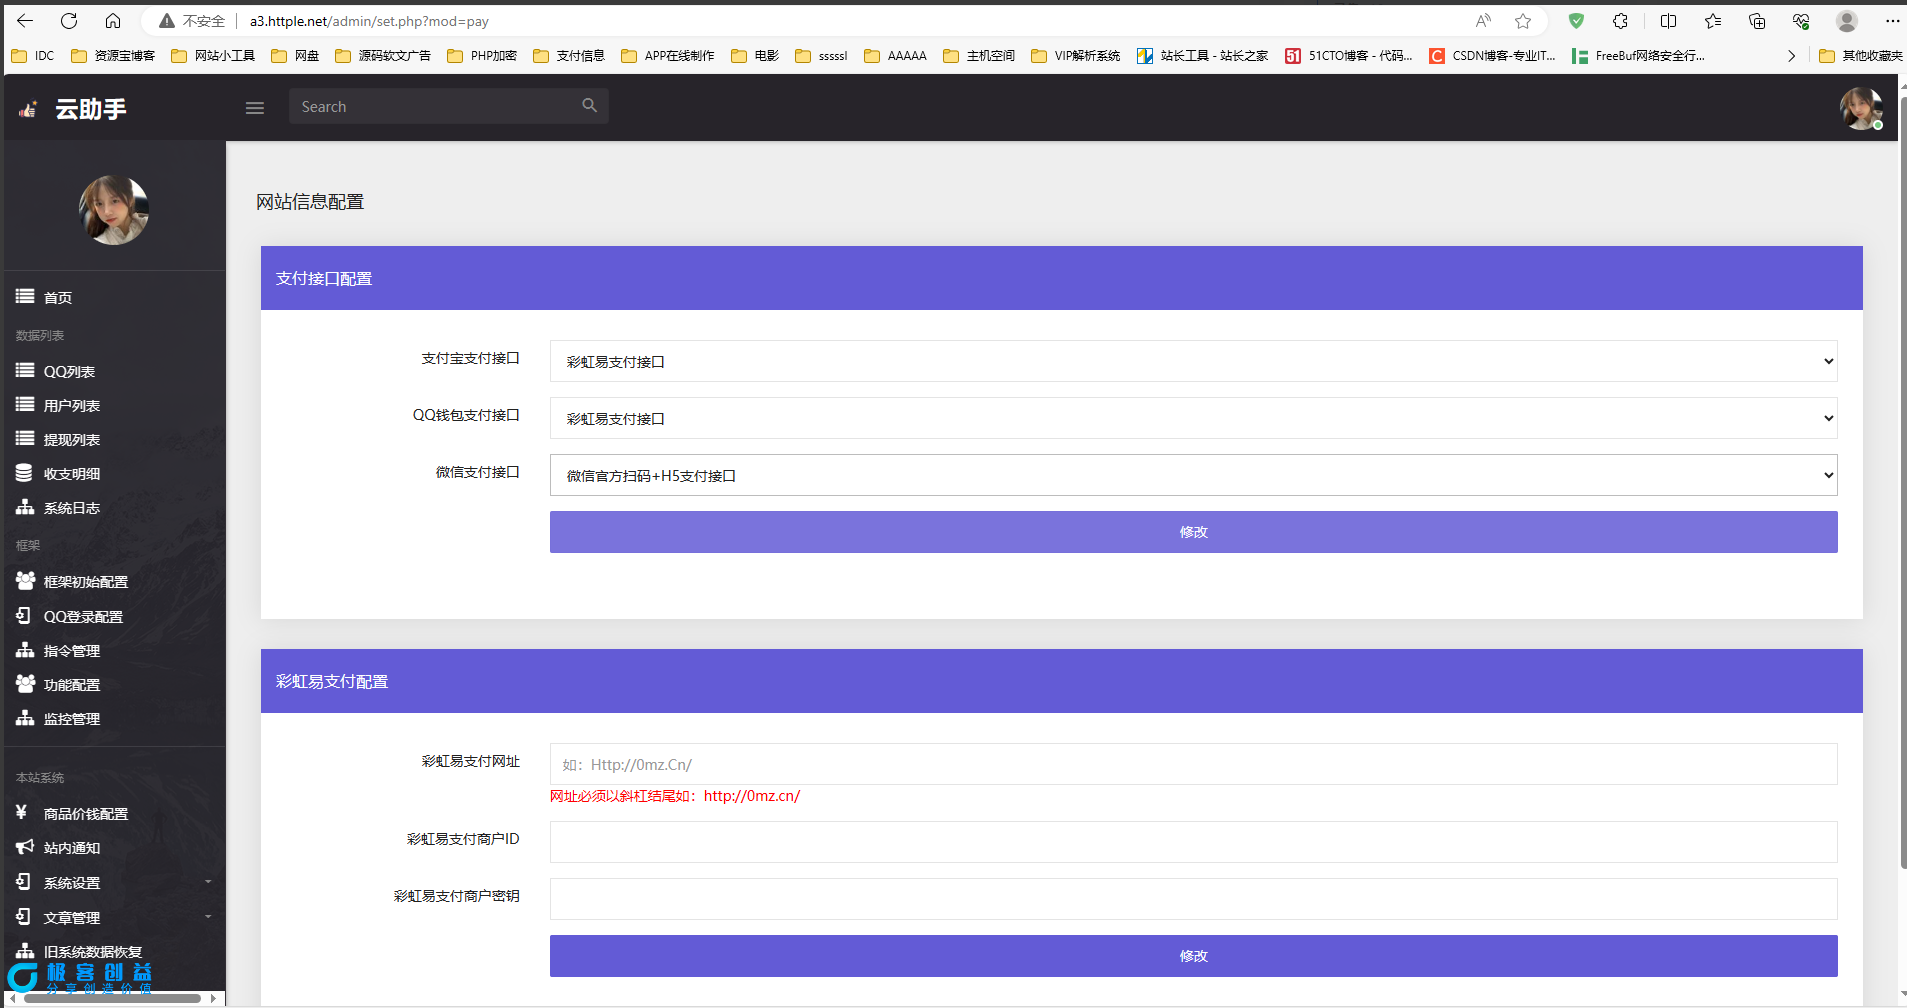Click the 云助手 logo icon
The image size is (1907, 1008).
[x=28, y=109]
